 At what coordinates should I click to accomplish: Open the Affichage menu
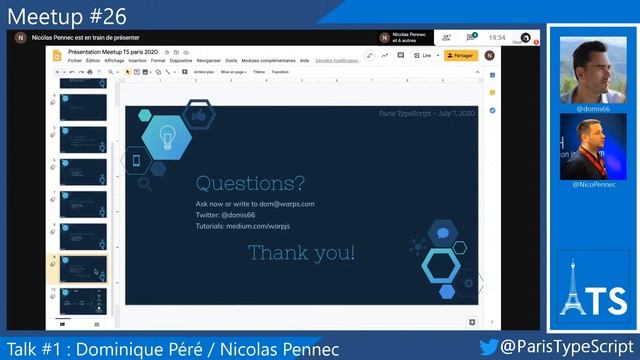114,60
